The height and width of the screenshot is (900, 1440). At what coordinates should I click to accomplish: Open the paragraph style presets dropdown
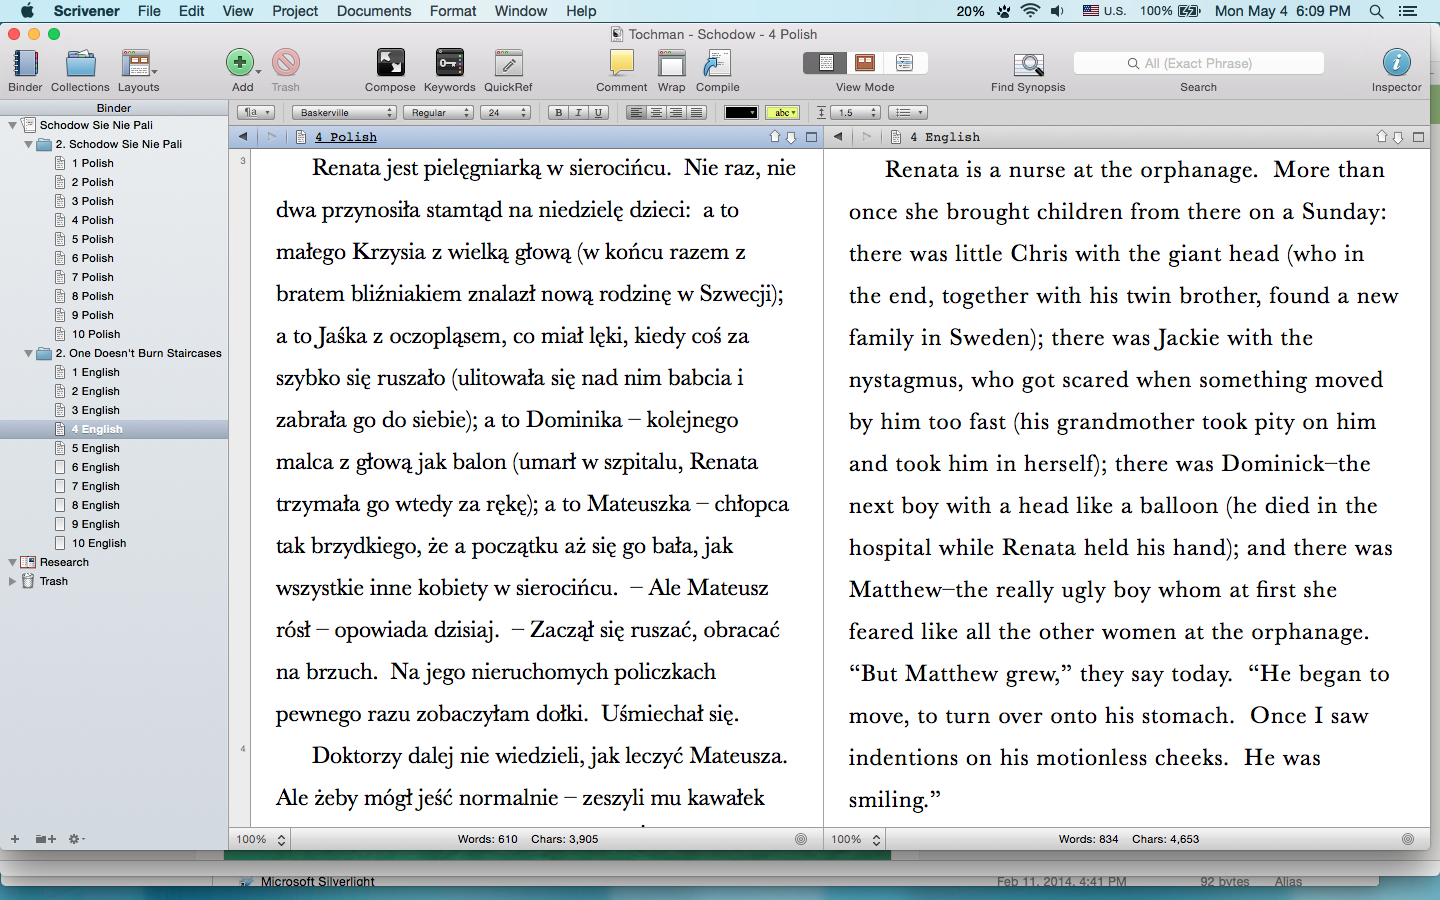pos(256,113)
